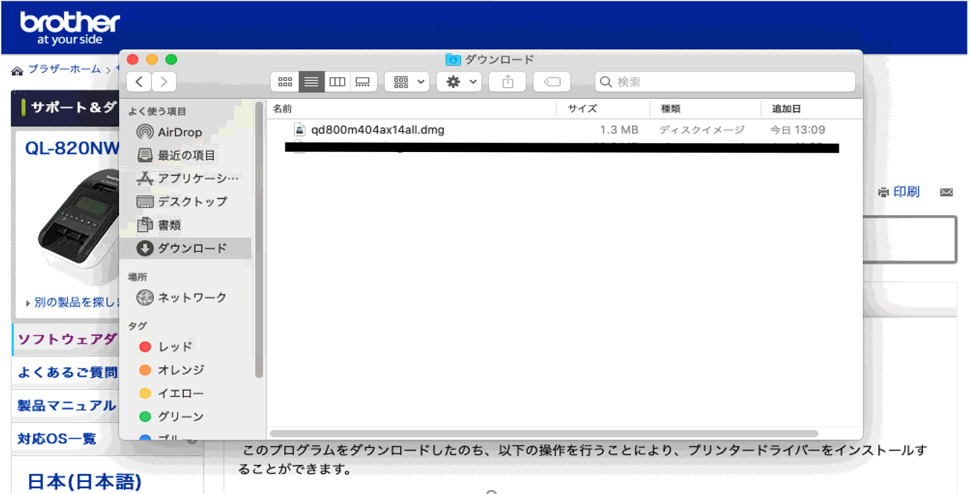This screenshot has height=494, width=970.
Task: Go back in Finder history
Action: [139, 82]
